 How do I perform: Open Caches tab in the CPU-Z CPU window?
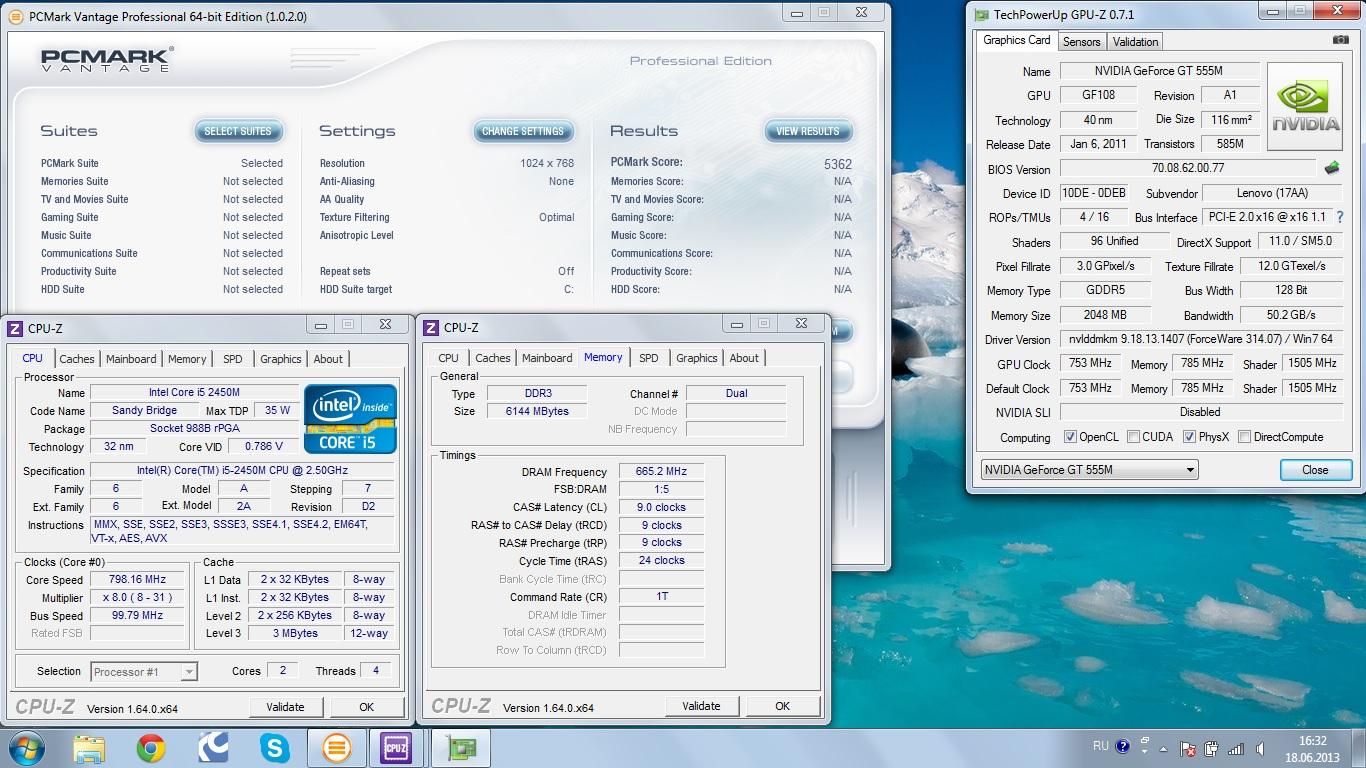[x=76, y=359]
